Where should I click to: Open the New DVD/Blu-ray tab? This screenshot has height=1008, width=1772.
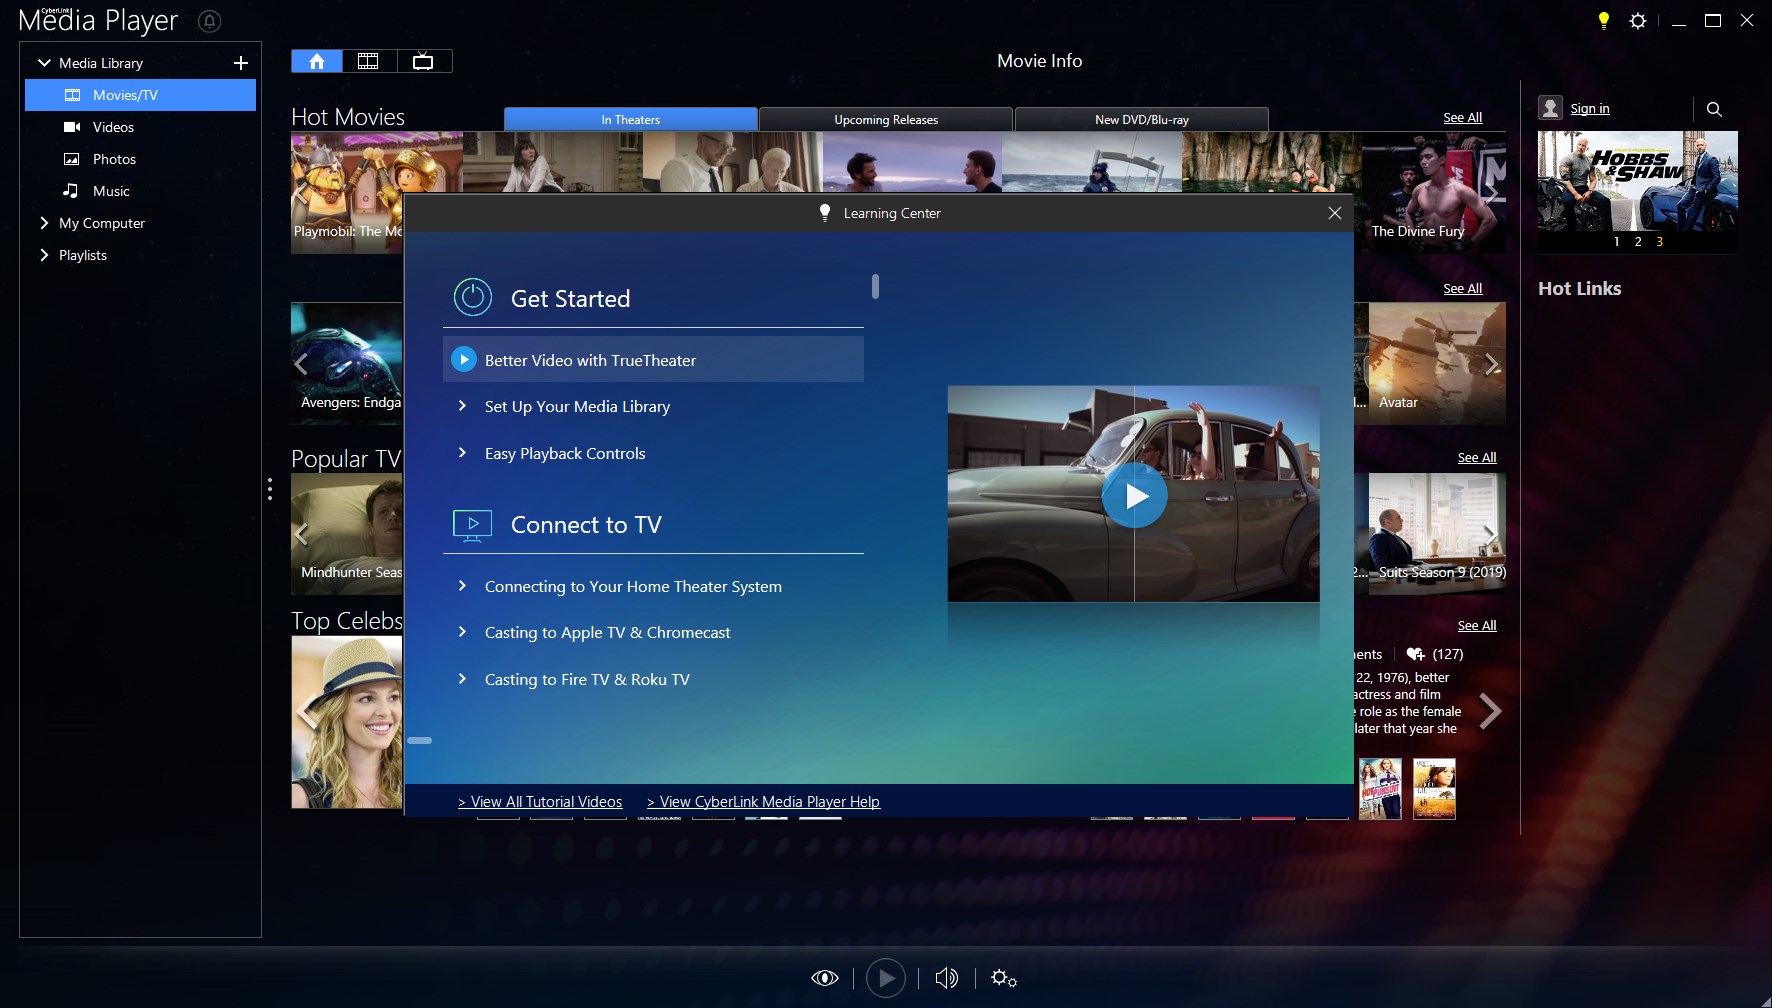pos(1143,119)
